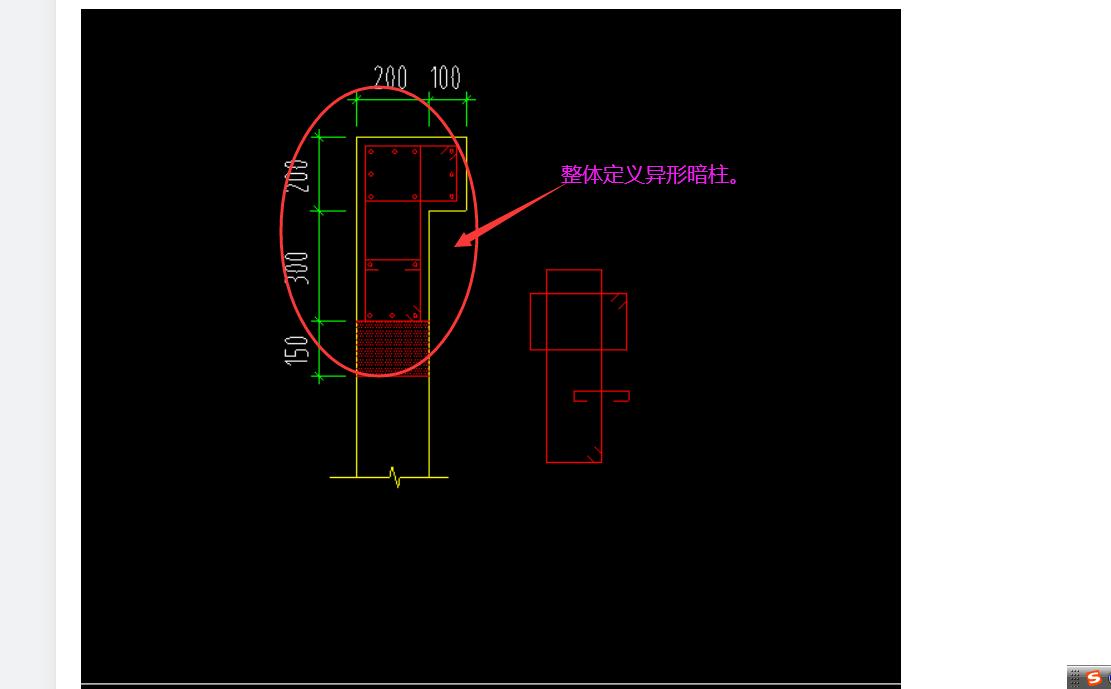Click the 150 vertical dimension label
The image size is (1111, 689).
coord(297,350)
